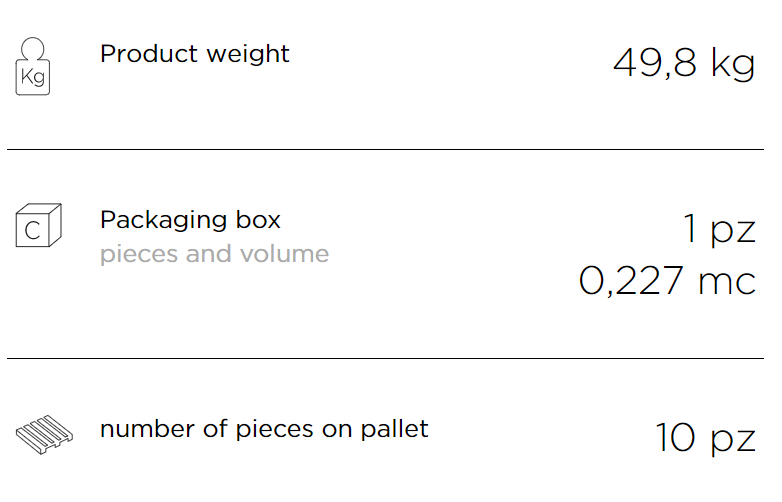Click the divider line below Product weight
Screen dimensions: 782x502
click(386, 149)
